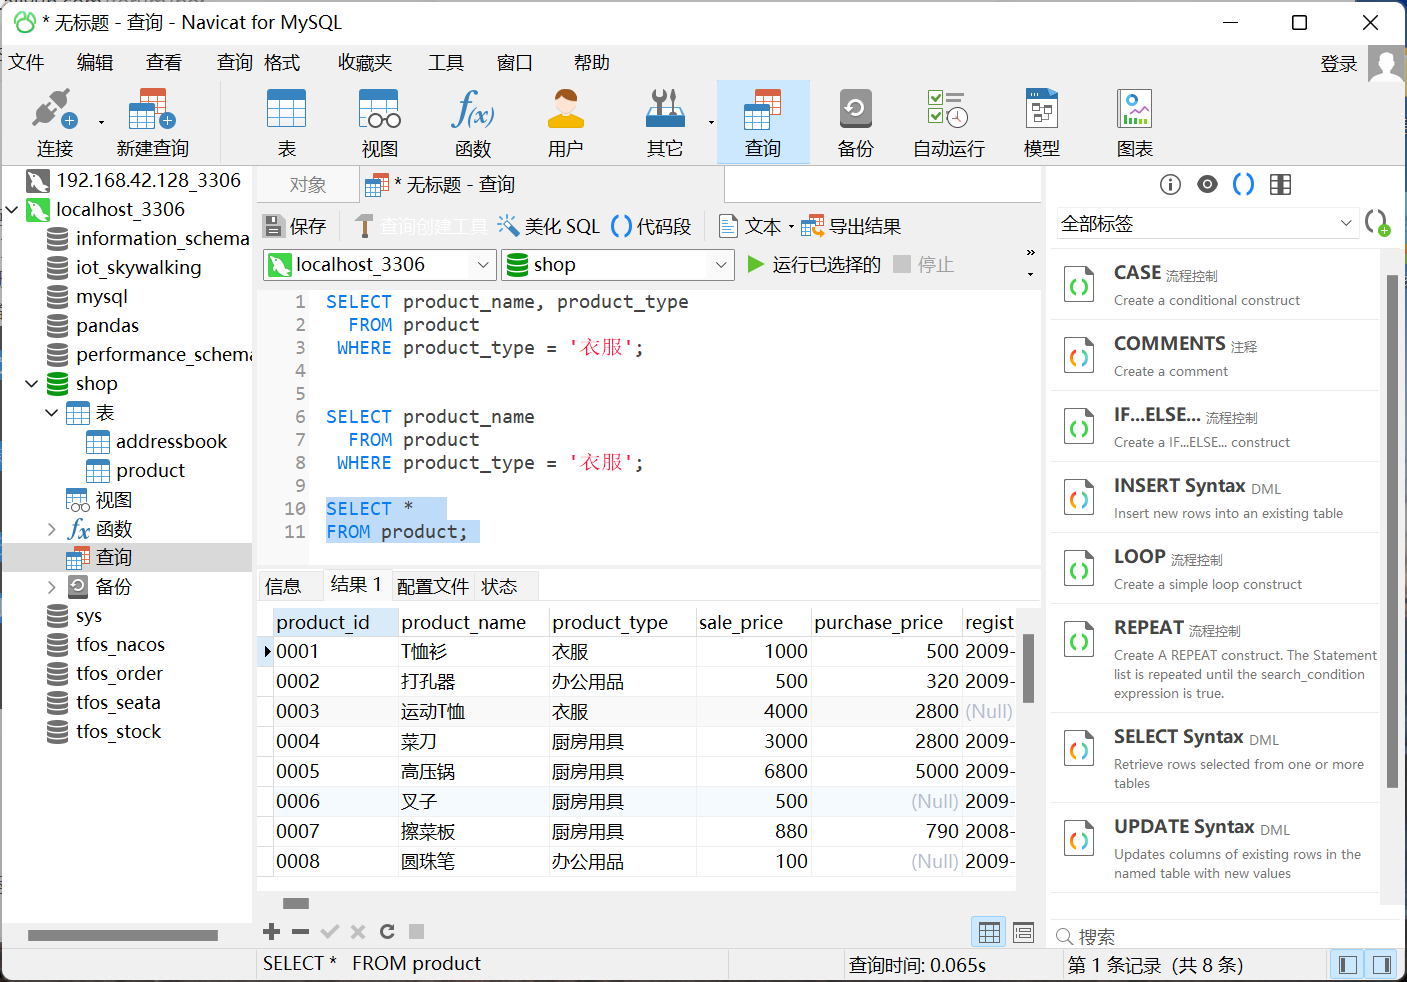The width and height of the screenshot is (1407, 982).
Task: Show the info panel icon on right pane
Action: [x=1170, y=184]
